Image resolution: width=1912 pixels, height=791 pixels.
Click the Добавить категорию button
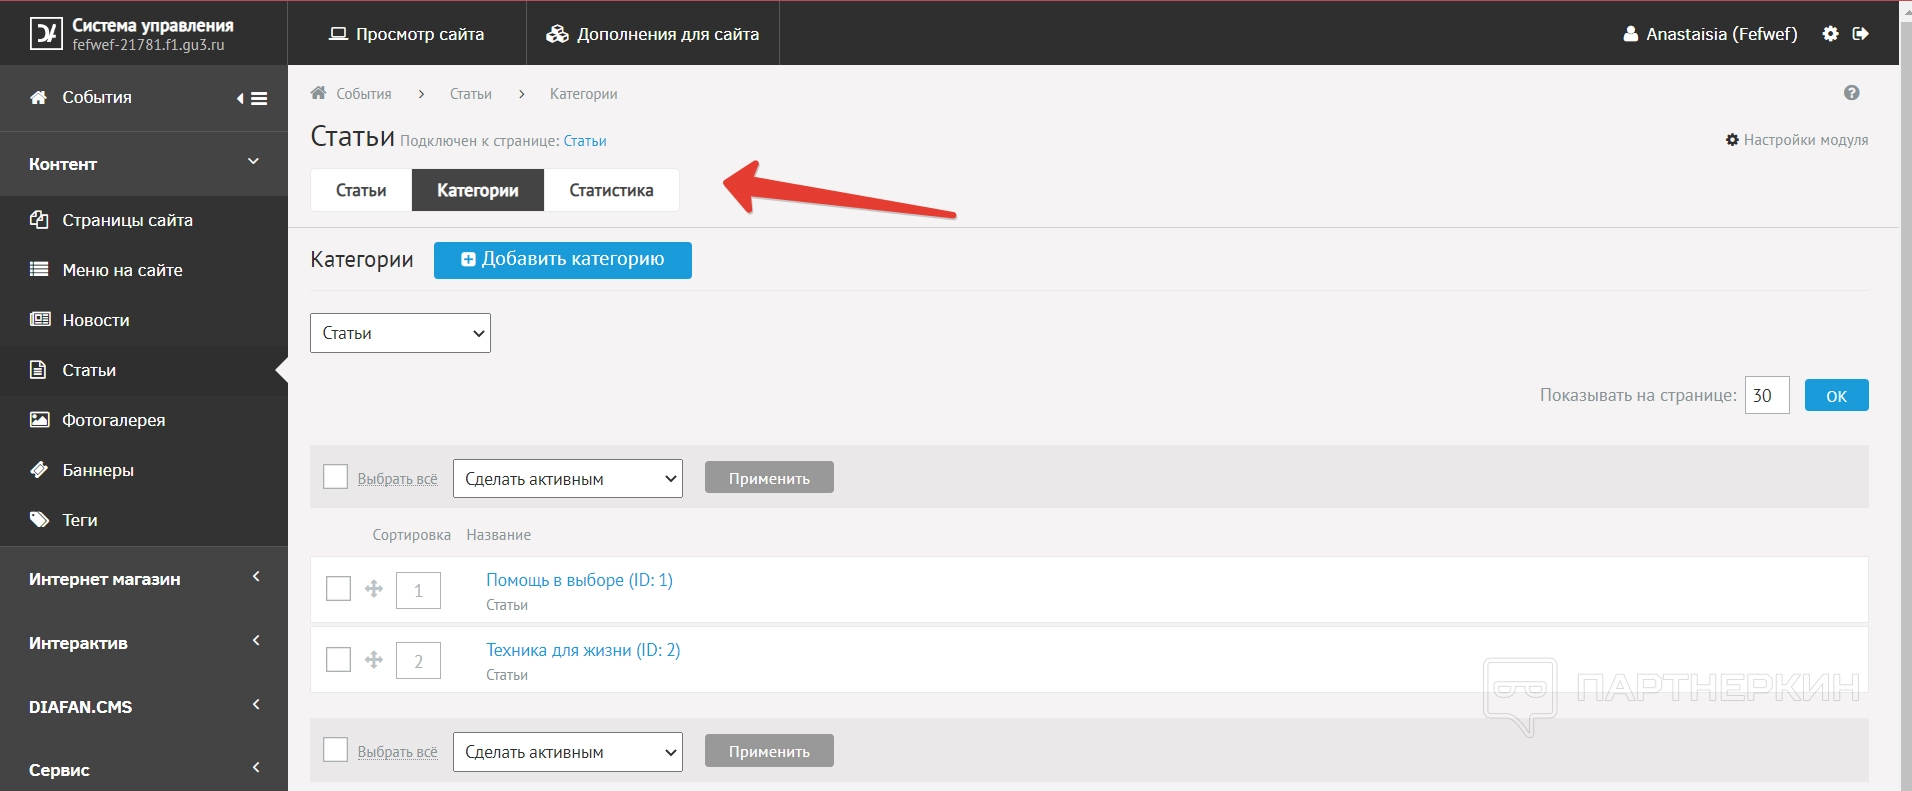(x=563, y=260)
